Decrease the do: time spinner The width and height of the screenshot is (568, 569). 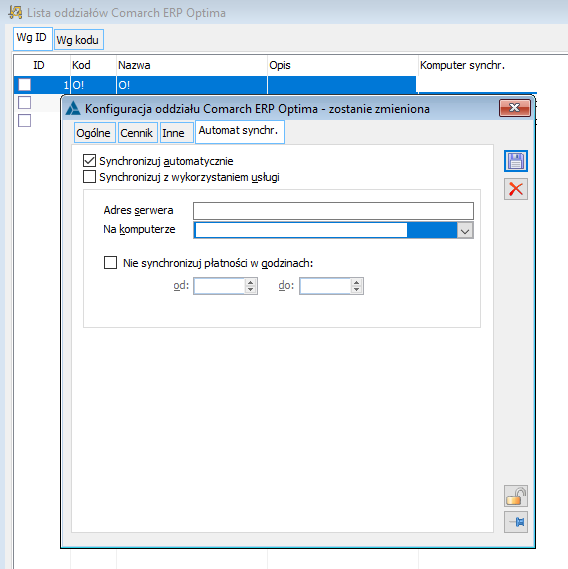356,290
